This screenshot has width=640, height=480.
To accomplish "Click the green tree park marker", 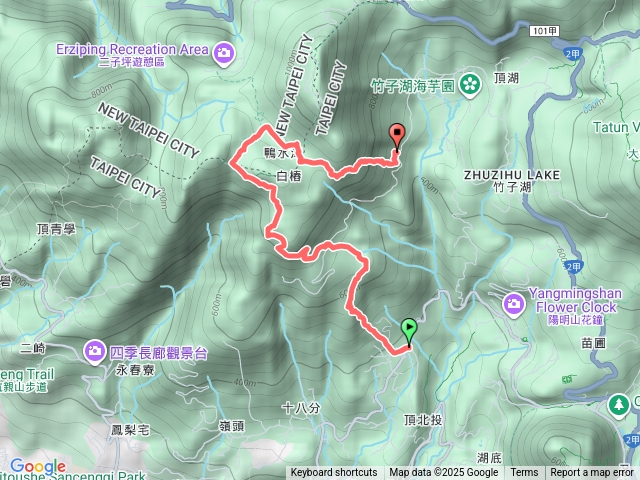I will click(619, 406).
